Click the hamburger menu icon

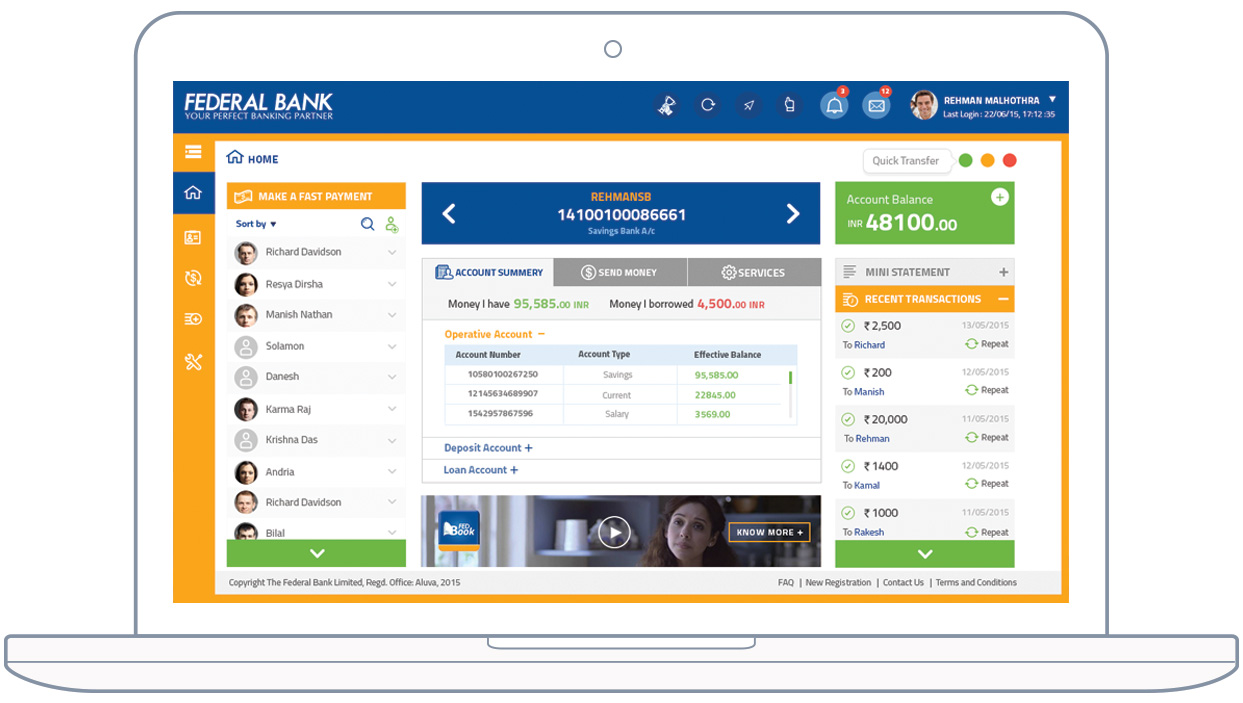click(x=193, y=152)
